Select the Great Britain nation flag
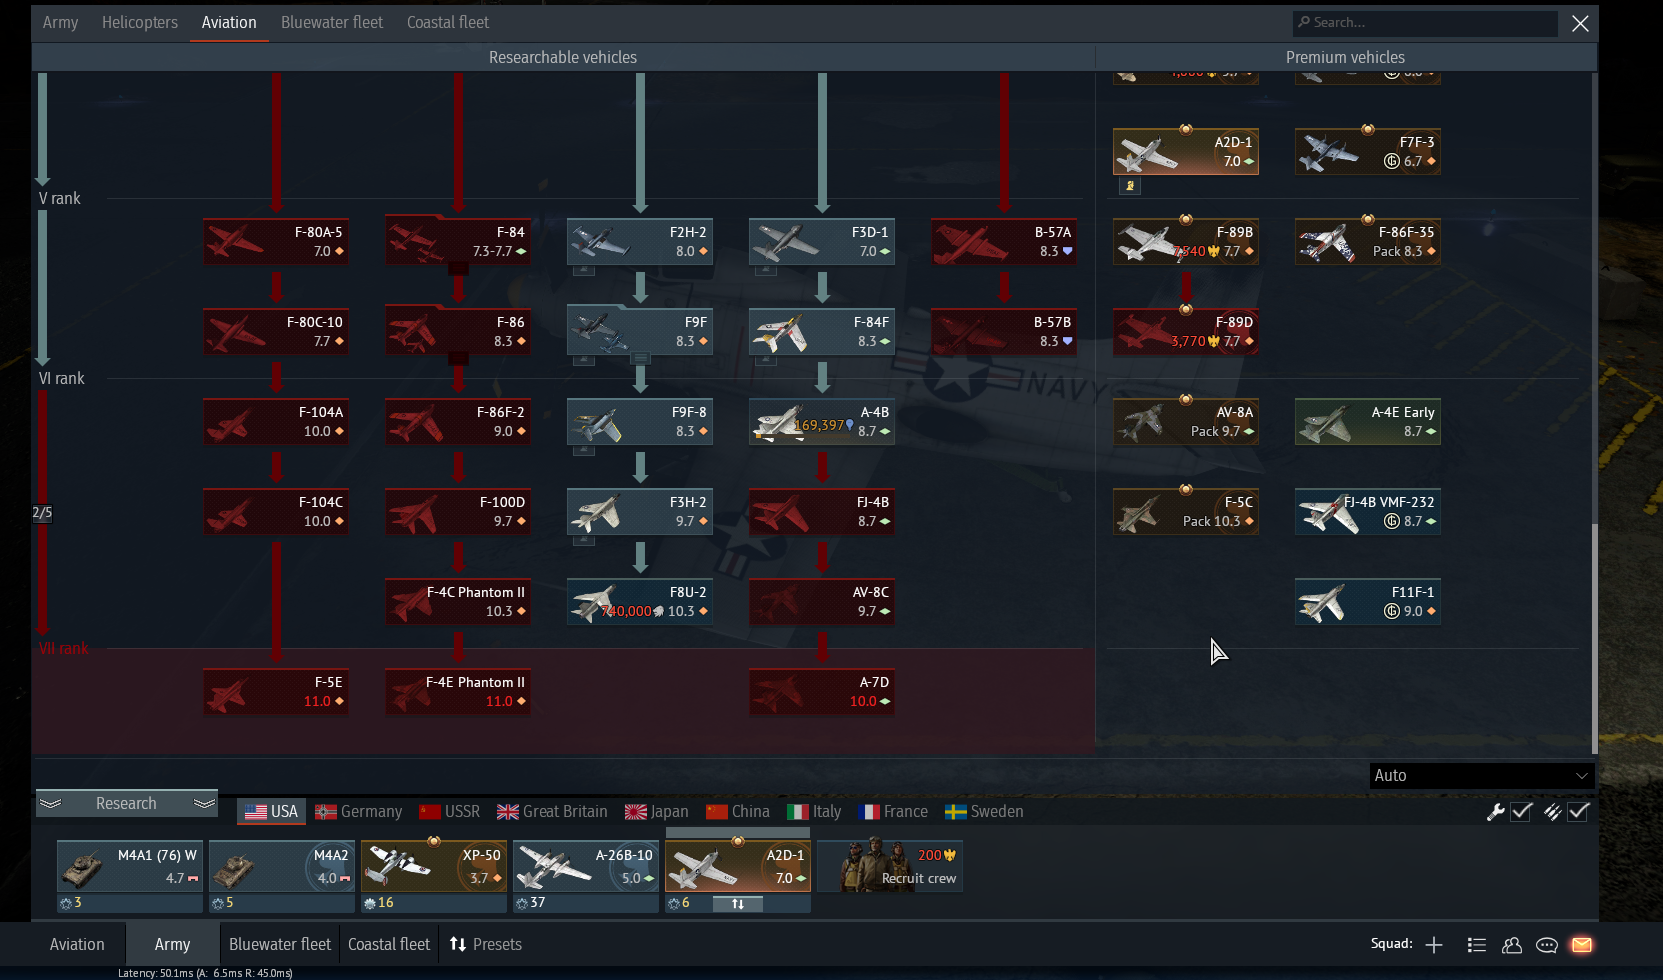1663x980 pixels. 553,812
